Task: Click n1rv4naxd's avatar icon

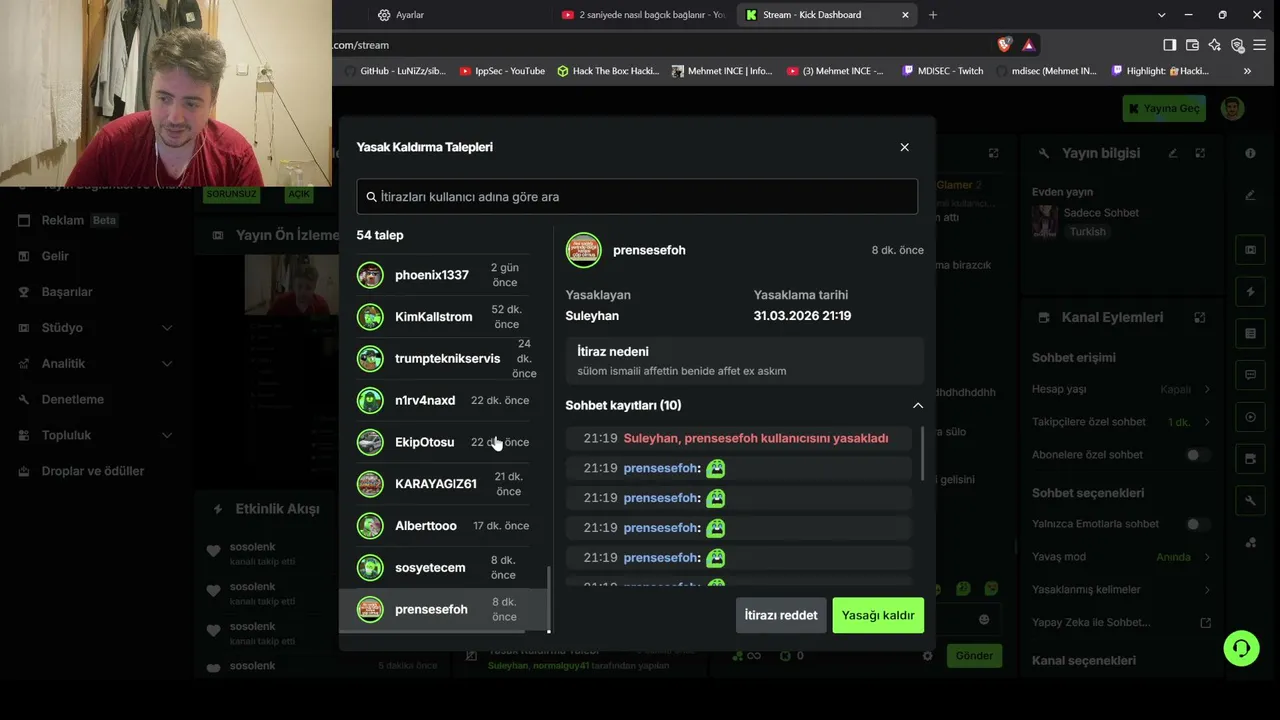Action: [x=371, y=401]
